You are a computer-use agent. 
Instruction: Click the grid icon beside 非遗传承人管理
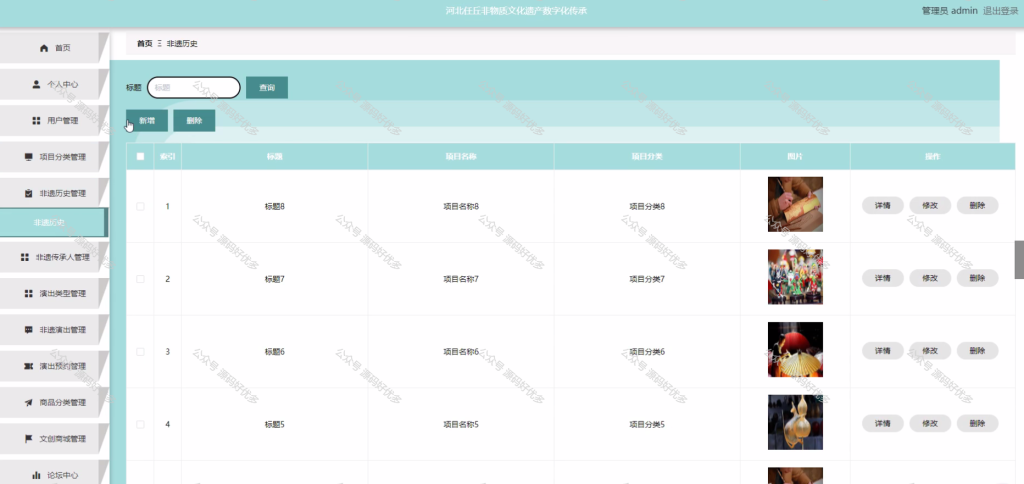pos(25,257)
